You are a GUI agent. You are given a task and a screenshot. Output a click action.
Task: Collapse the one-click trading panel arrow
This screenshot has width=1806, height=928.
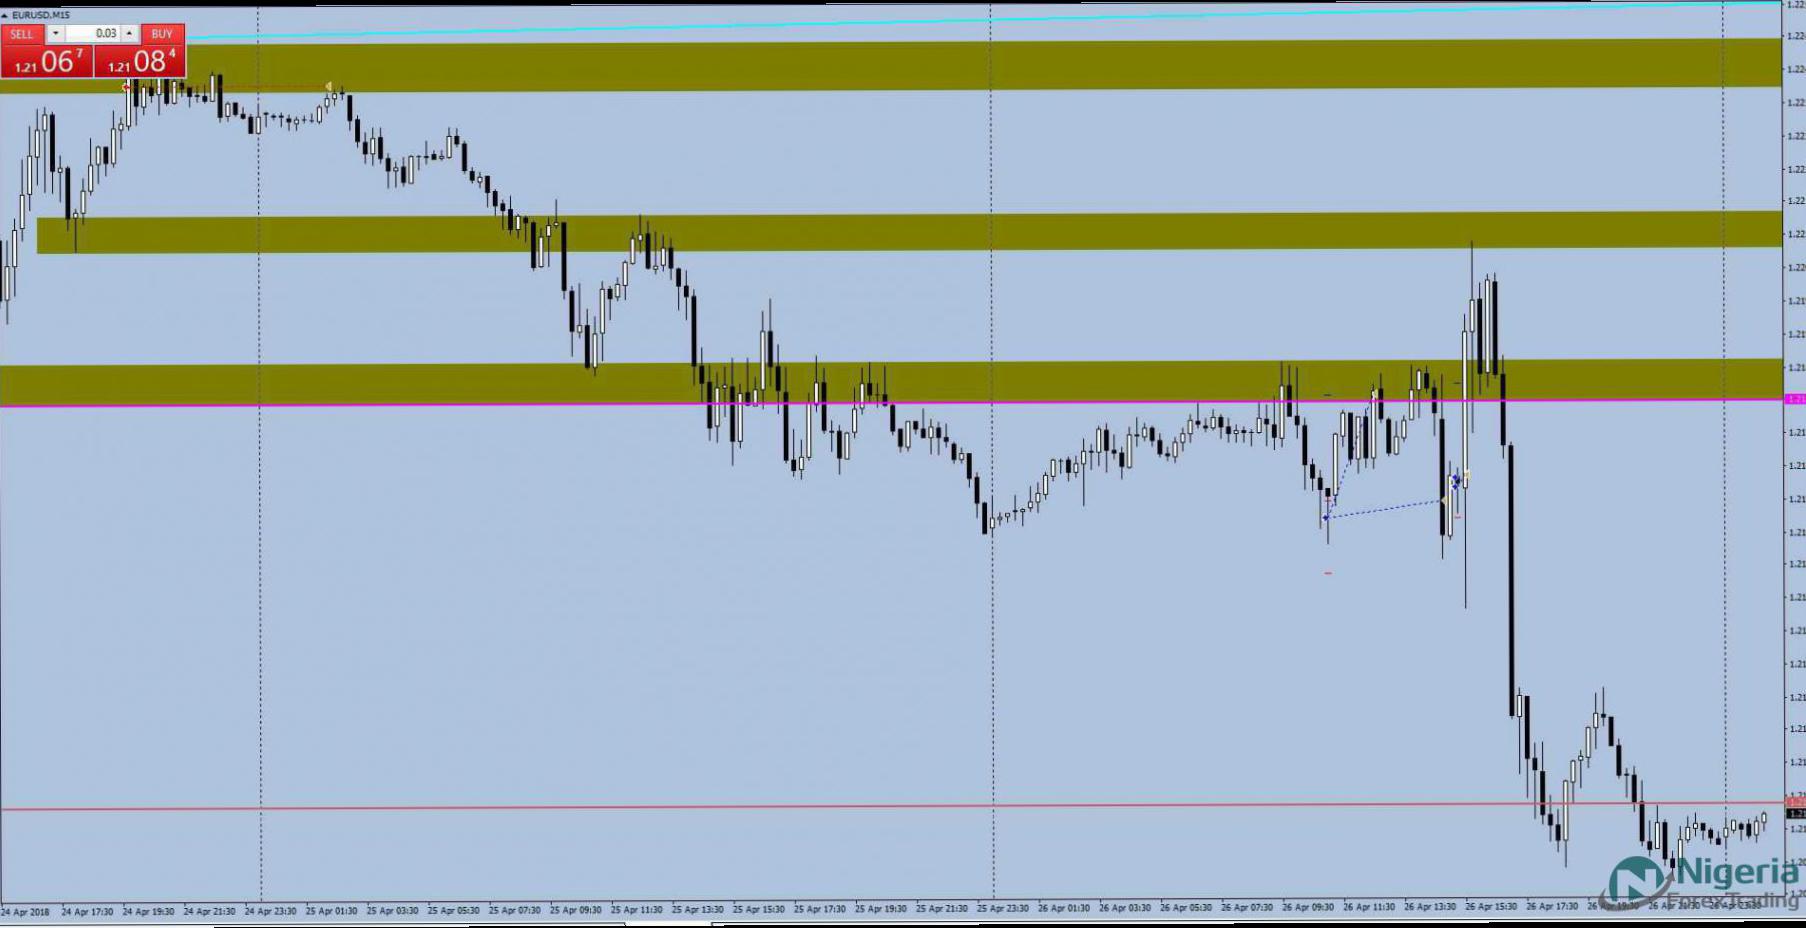(4, 15)
